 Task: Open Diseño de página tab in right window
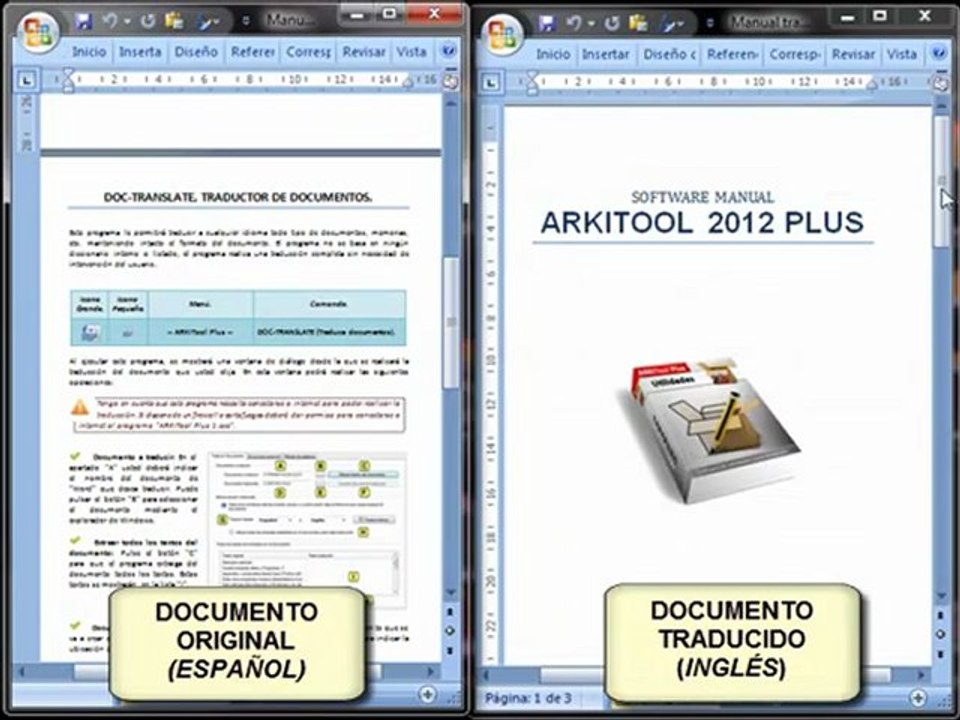pyautogui.click(x=669, y=54)
